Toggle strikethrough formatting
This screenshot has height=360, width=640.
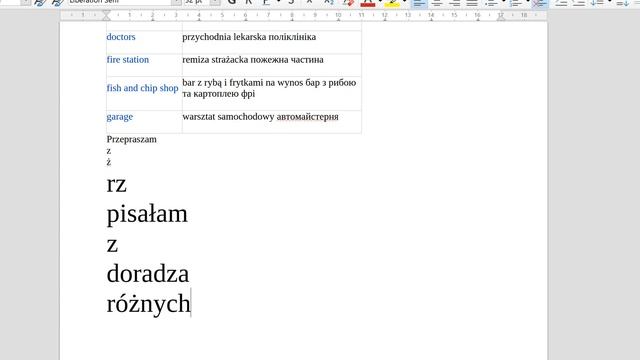point(291,2)
